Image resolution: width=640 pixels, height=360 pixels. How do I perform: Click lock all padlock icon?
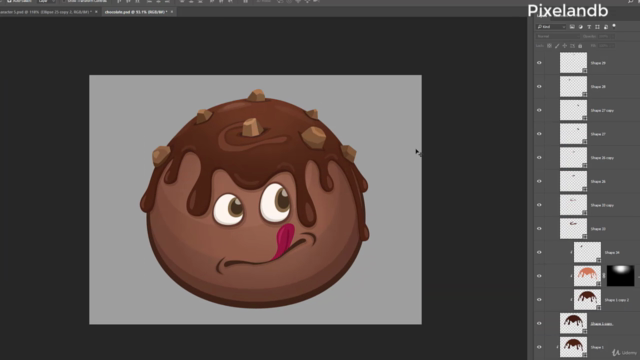tap(580, 46)
